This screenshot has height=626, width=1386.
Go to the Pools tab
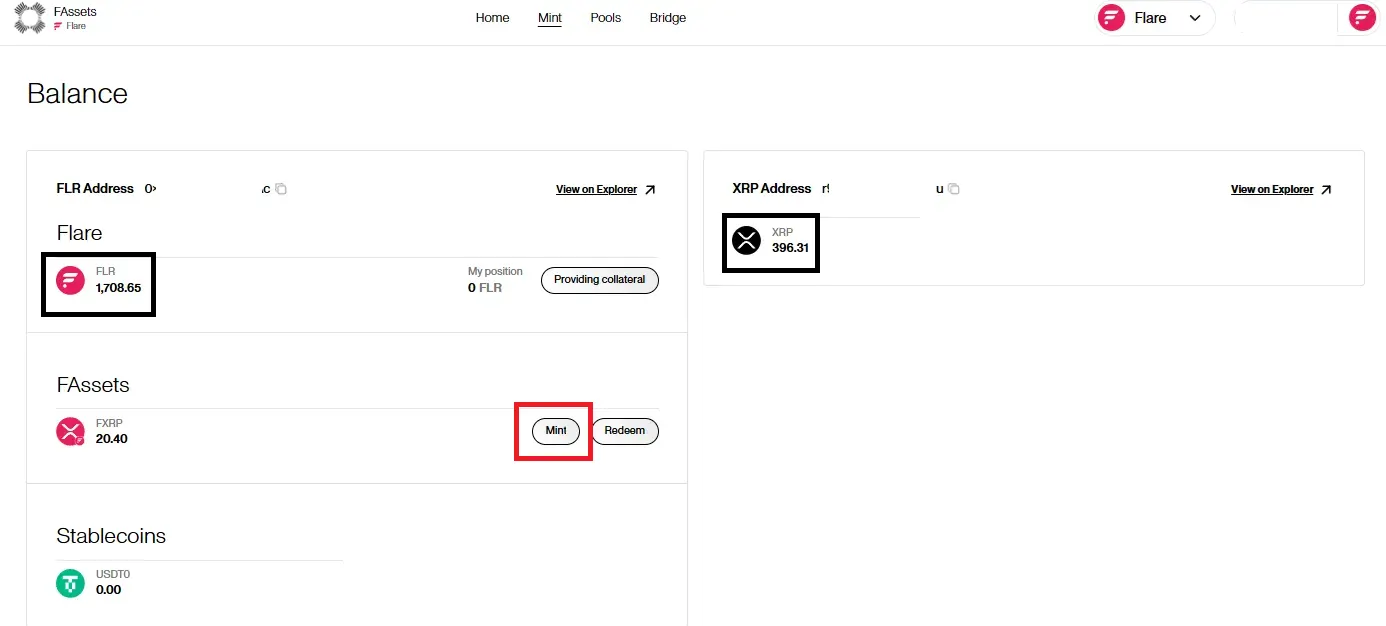coord(606,18)
